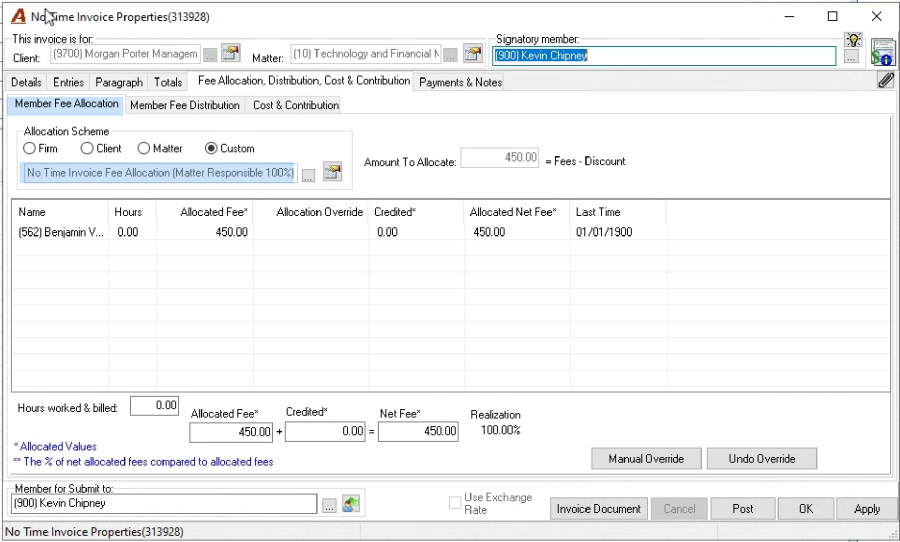The height and width of the screenshot is (542, 900).
Task: Select the Member Fee Allocation subtab
Action: coord(67,104)
